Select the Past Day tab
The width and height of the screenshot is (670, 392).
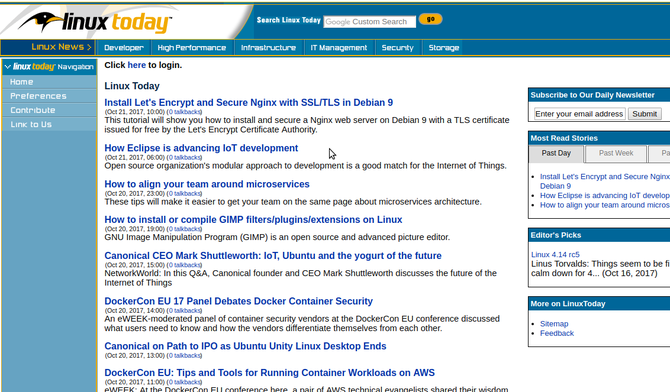click(x=556, y=153)
